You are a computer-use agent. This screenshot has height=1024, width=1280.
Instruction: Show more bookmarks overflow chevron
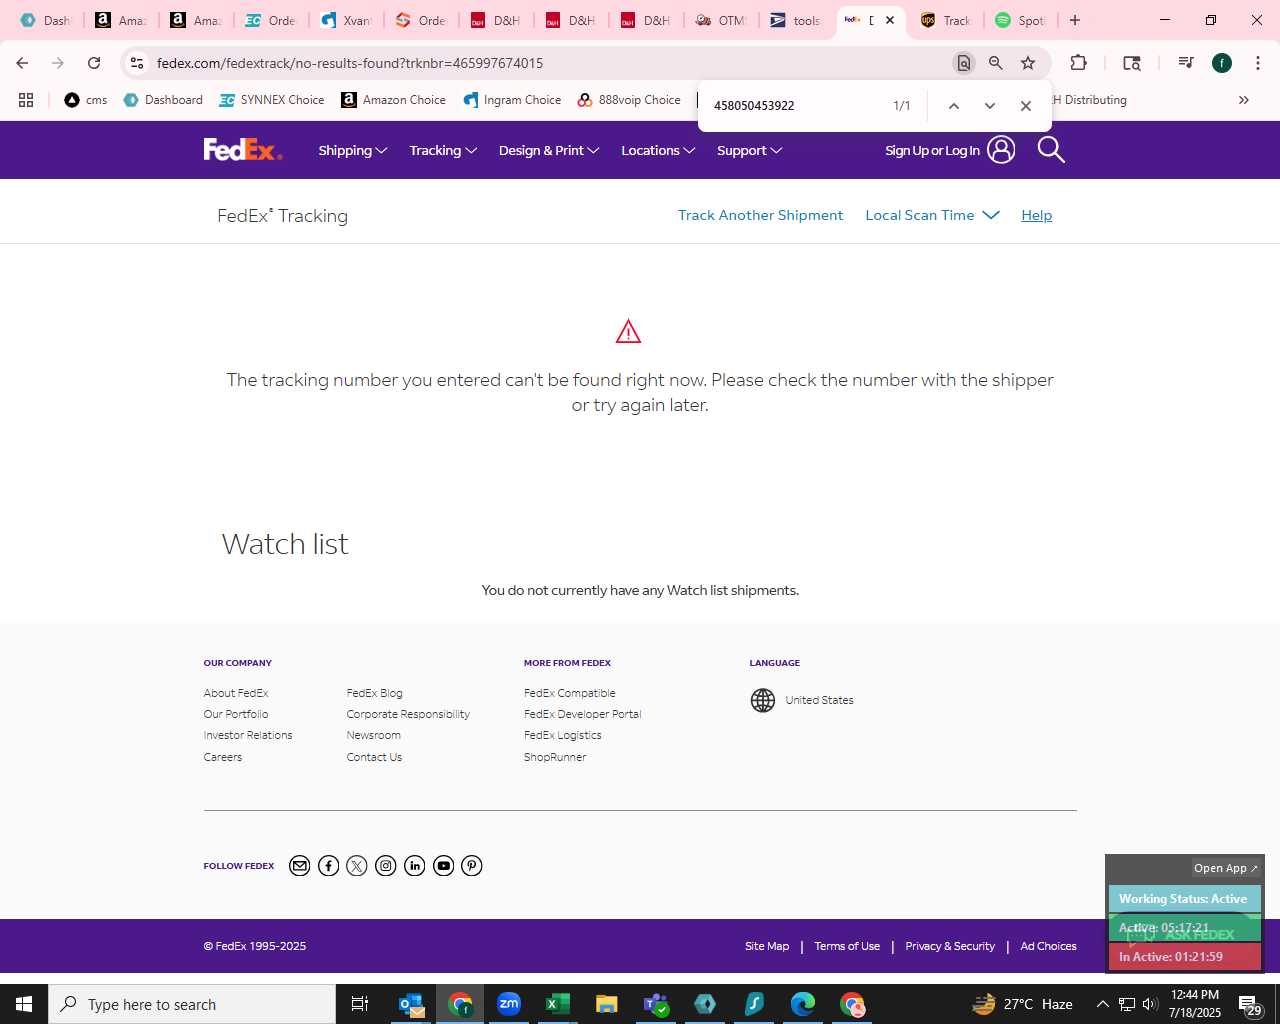1244,100
